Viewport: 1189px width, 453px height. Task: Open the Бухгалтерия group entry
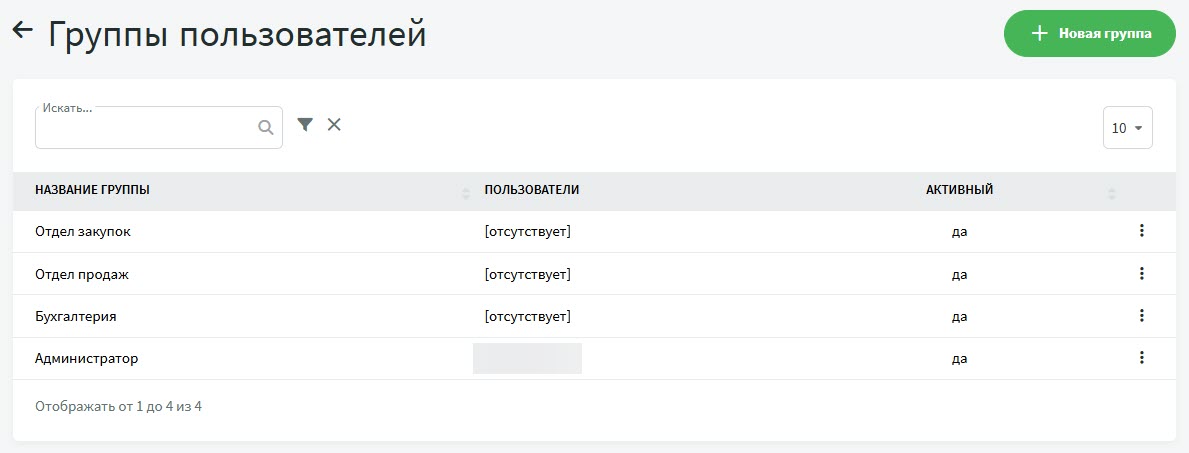(x=76, y=316)
